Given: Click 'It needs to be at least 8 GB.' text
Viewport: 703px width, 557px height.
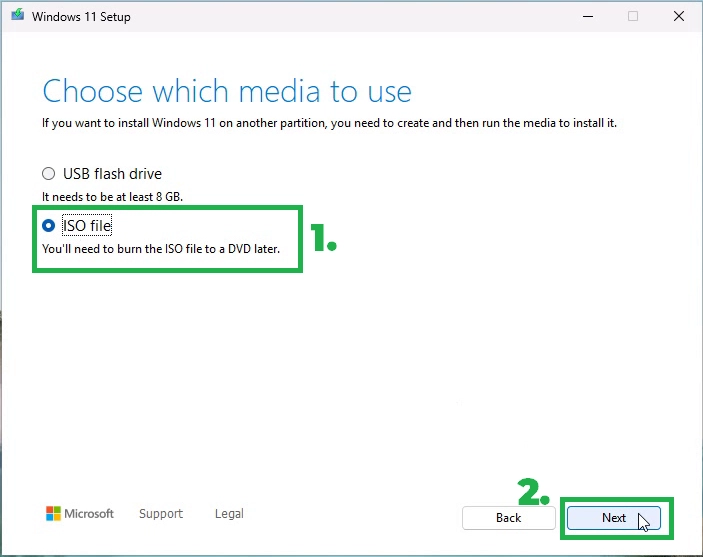Looking at the screenshot, I should pyautogui.click(x=113, y=197).
